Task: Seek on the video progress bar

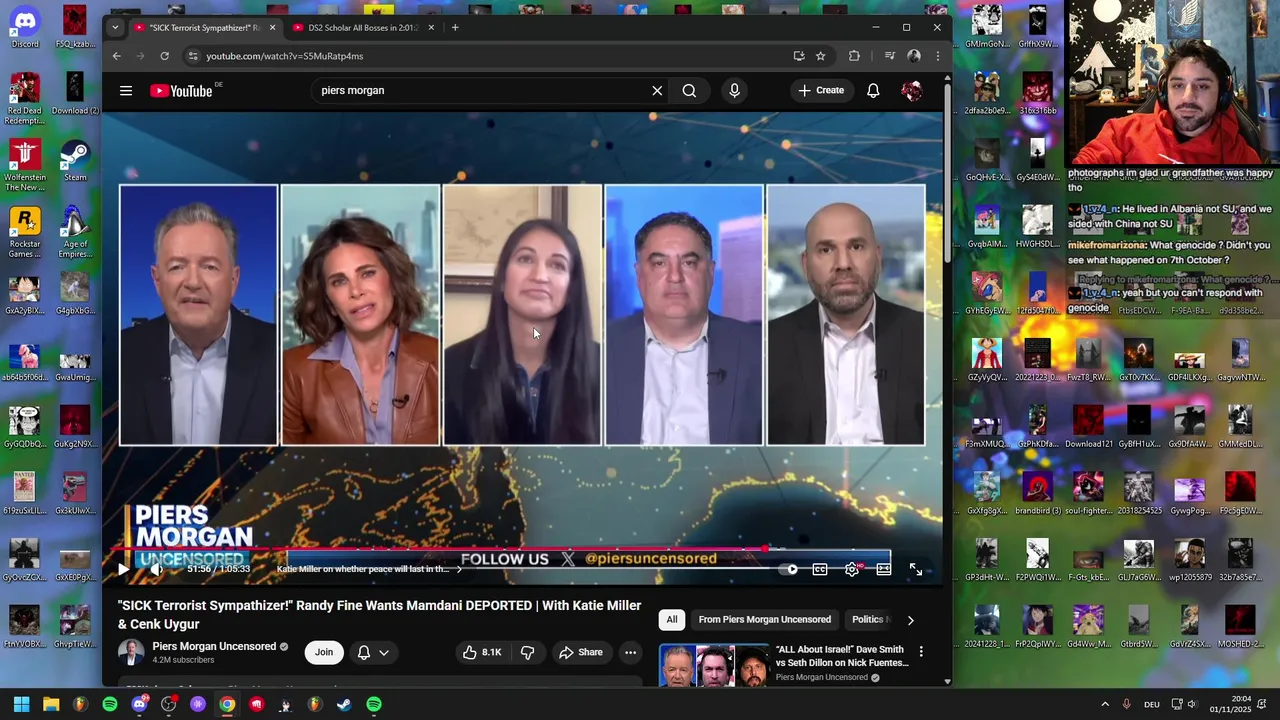Action: point(522,549)
